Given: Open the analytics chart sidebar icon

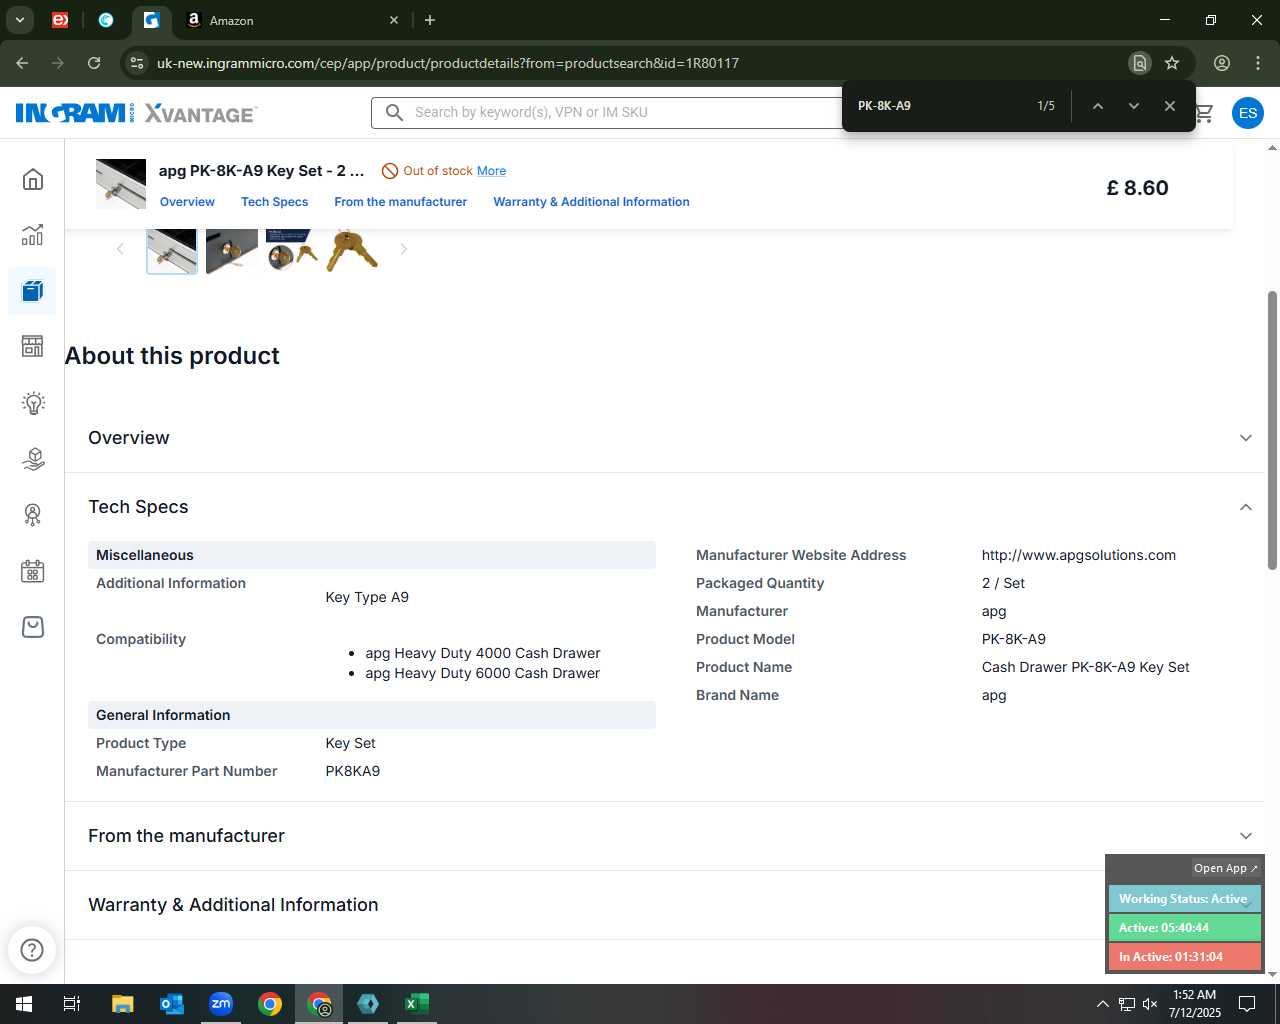Looking at the screenshot, I should [33, 235].
